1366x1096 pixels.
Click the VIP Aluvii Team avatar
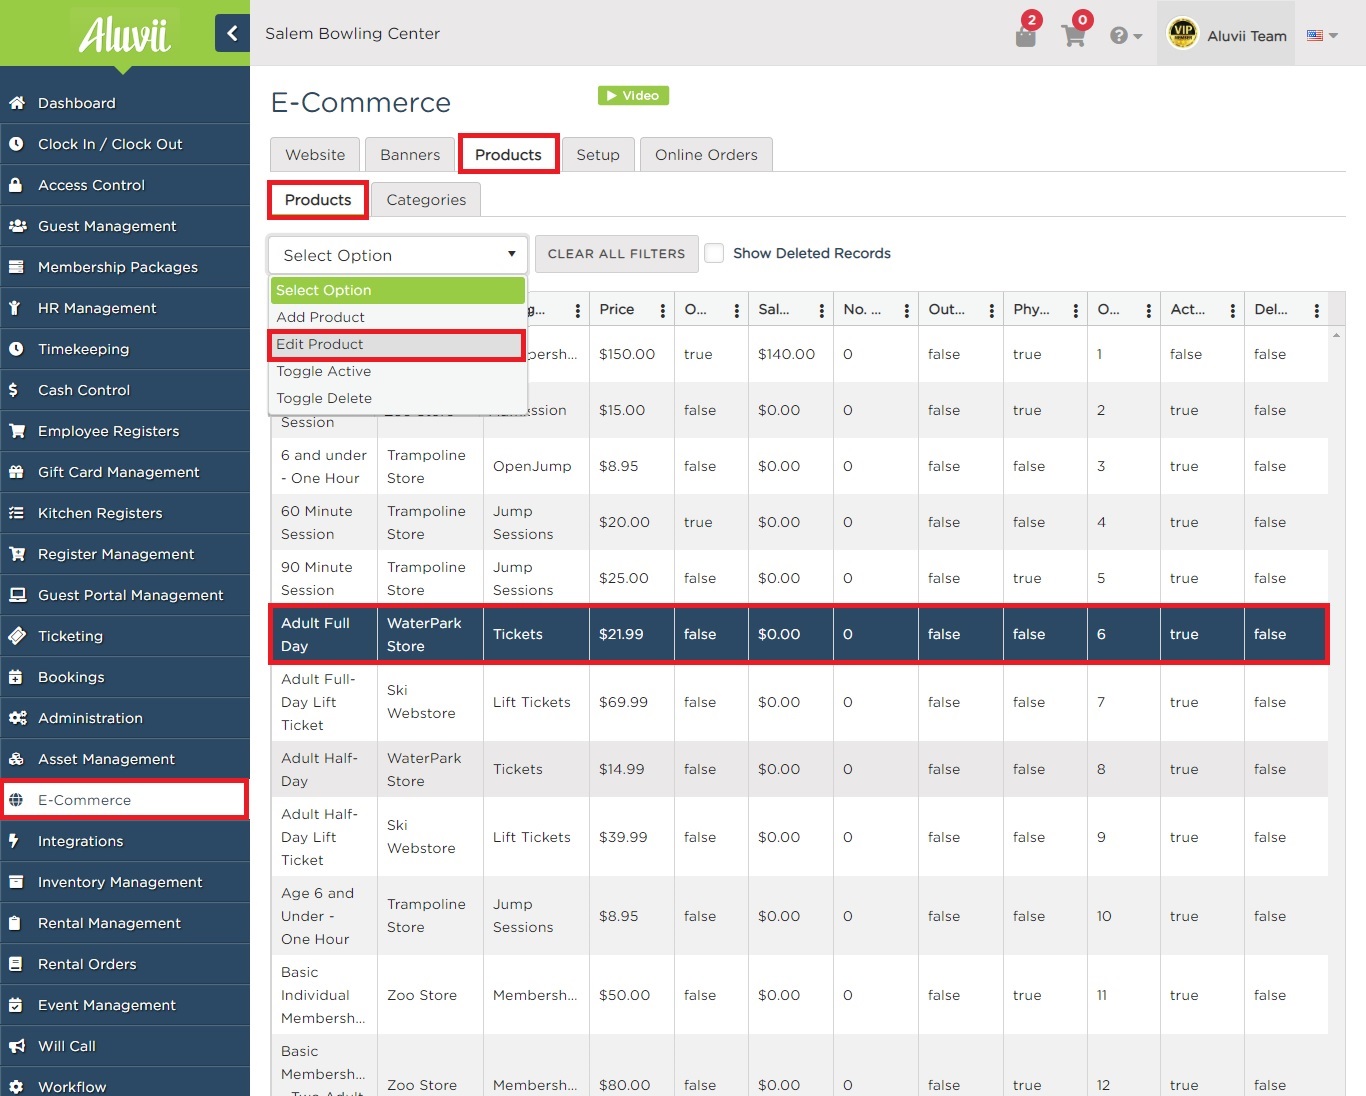tap(1183, 33)
